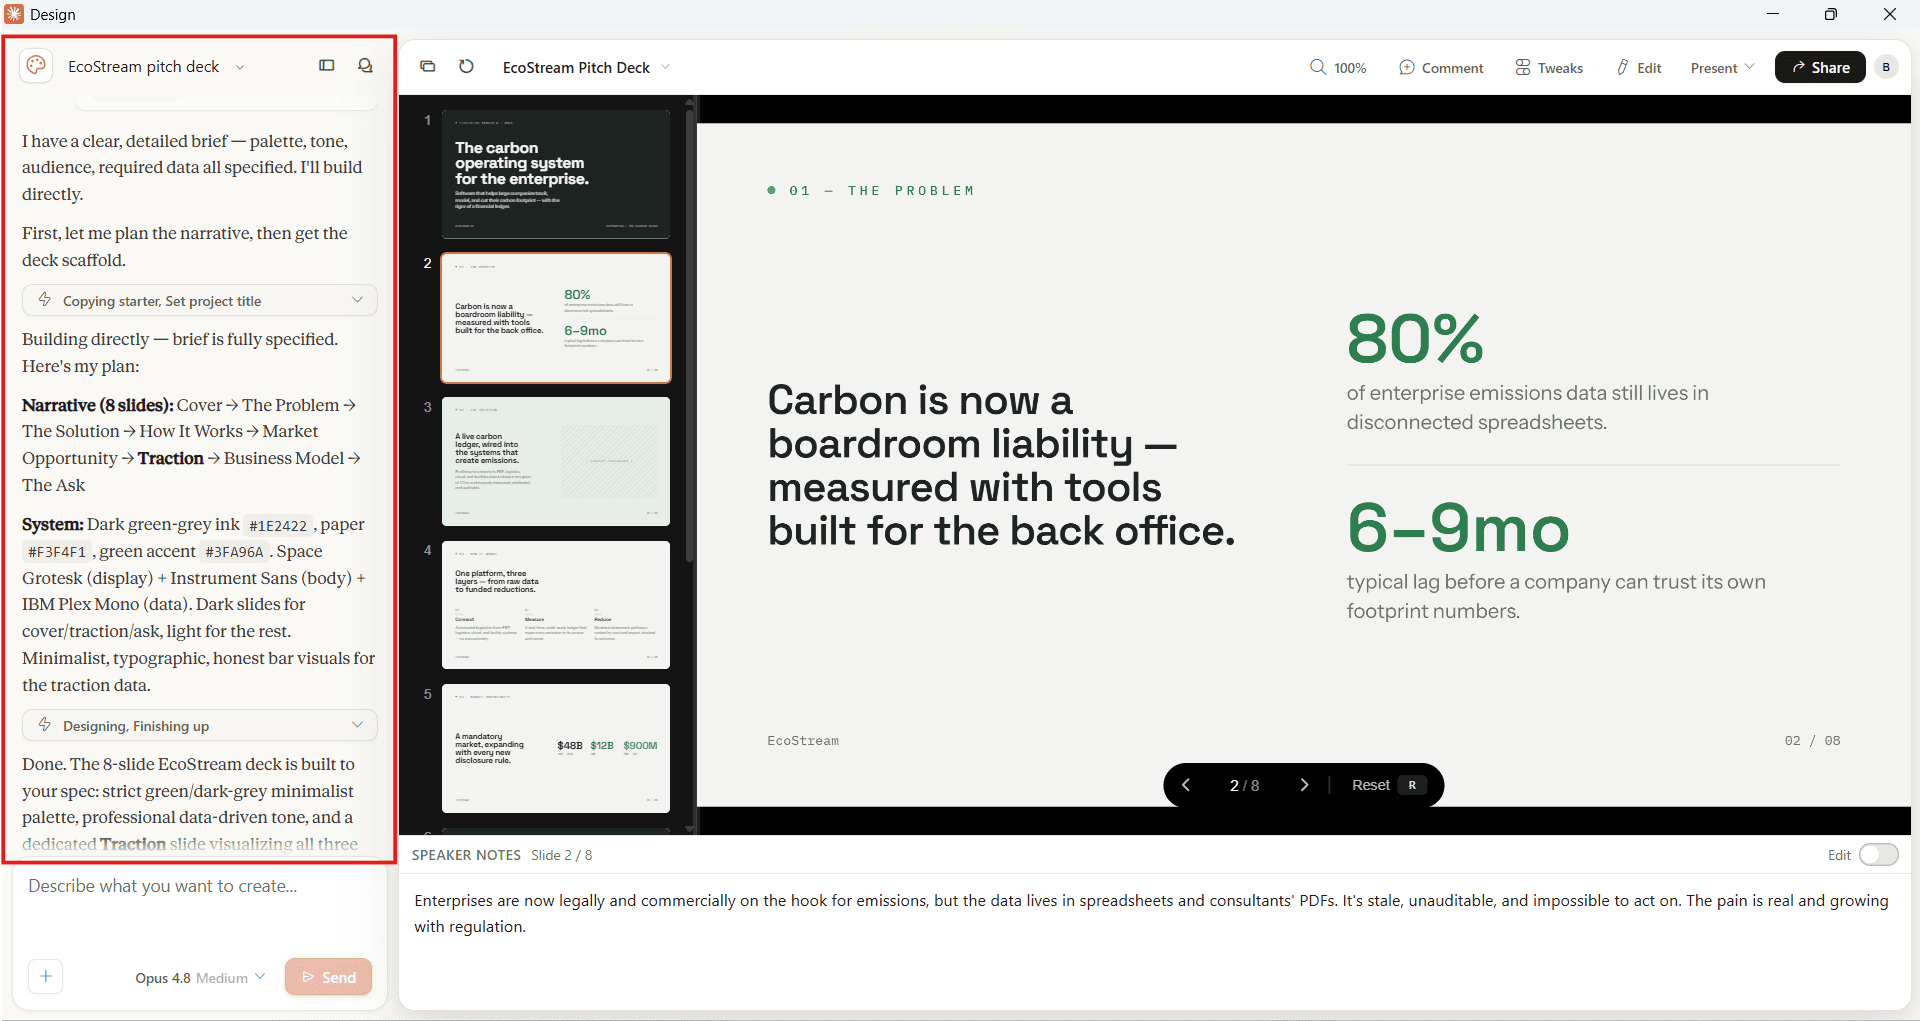The image size is (1920, 1021).
Task: Click the Slide 2 / 8 label
Action: point(561,855)
